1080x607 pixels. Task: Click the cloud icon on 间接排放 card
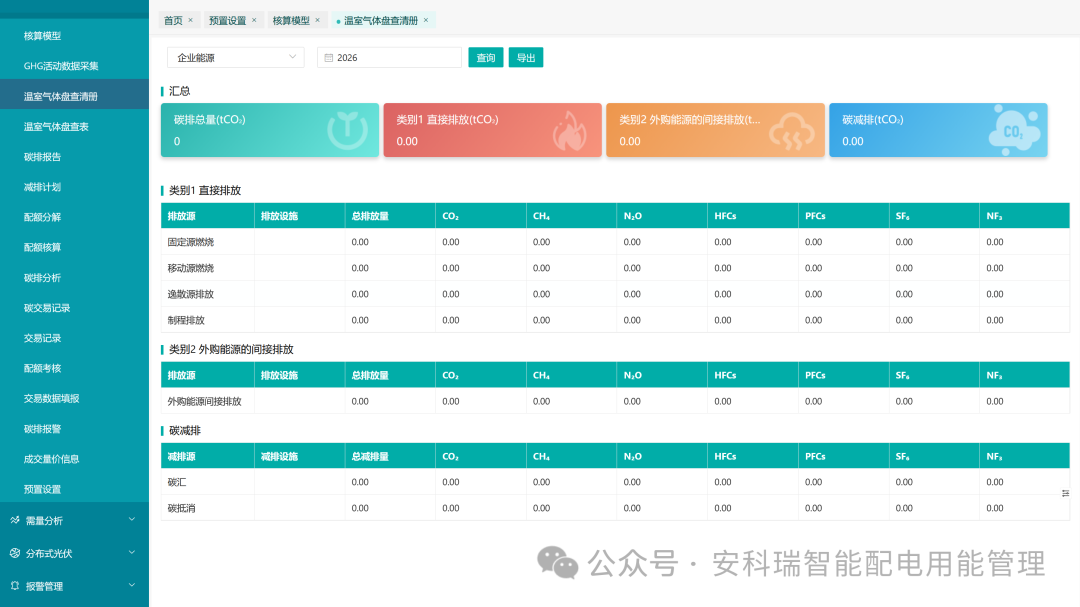(790, 128)
